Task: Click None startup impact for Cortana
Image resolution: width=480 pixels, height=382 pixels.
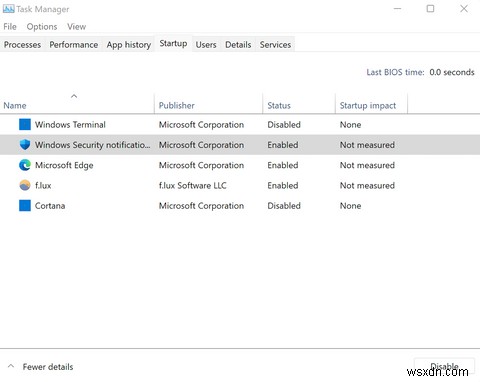Action: tap(350, 206)
